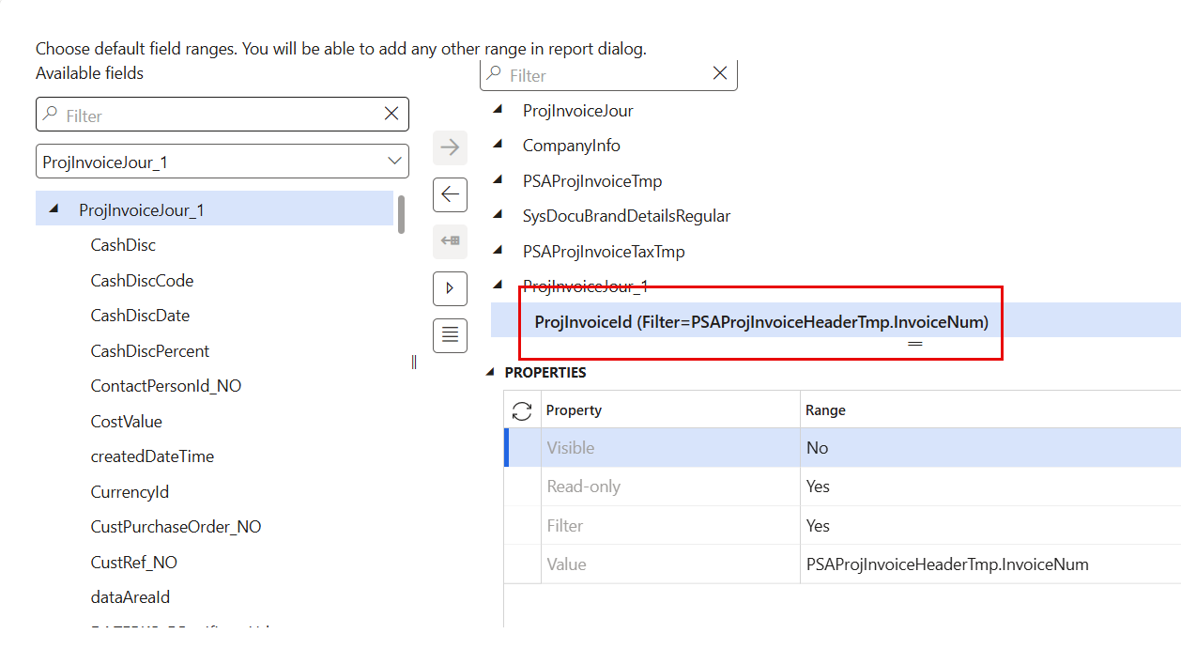Click the right arrow add-field button
Viewport: 1181px width, 649px height.
[450, 147]
